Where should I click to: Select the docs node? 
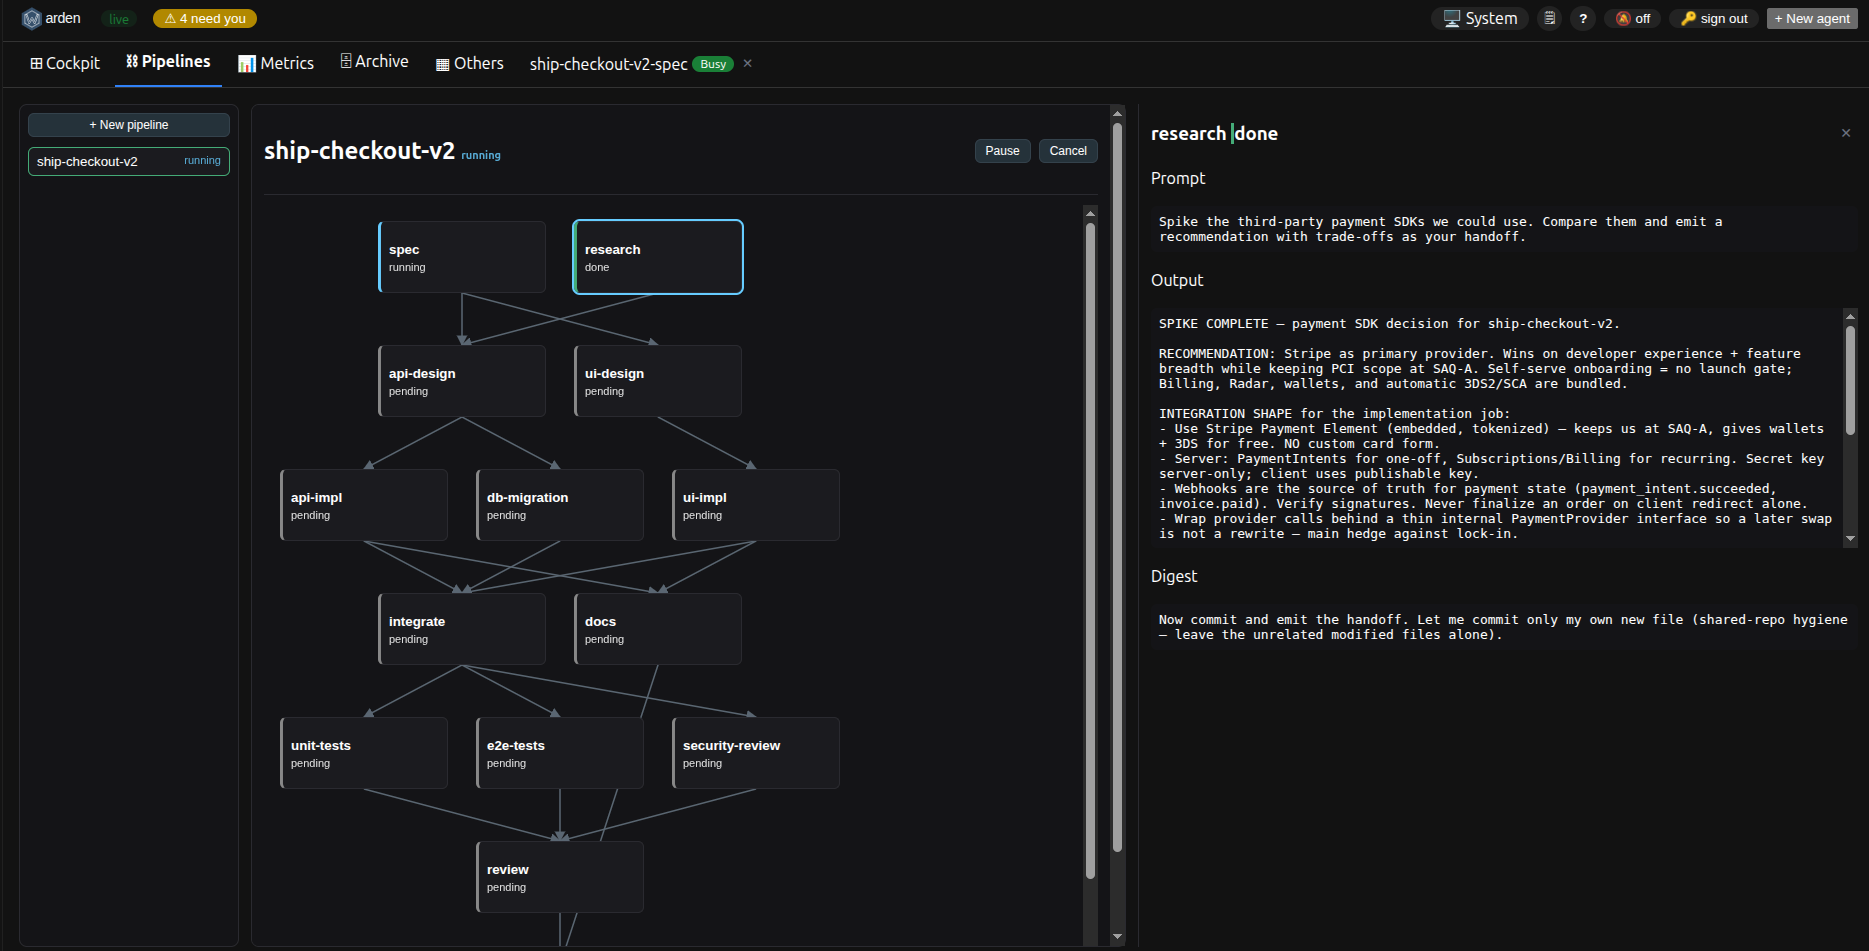click(x=658, y=629)
